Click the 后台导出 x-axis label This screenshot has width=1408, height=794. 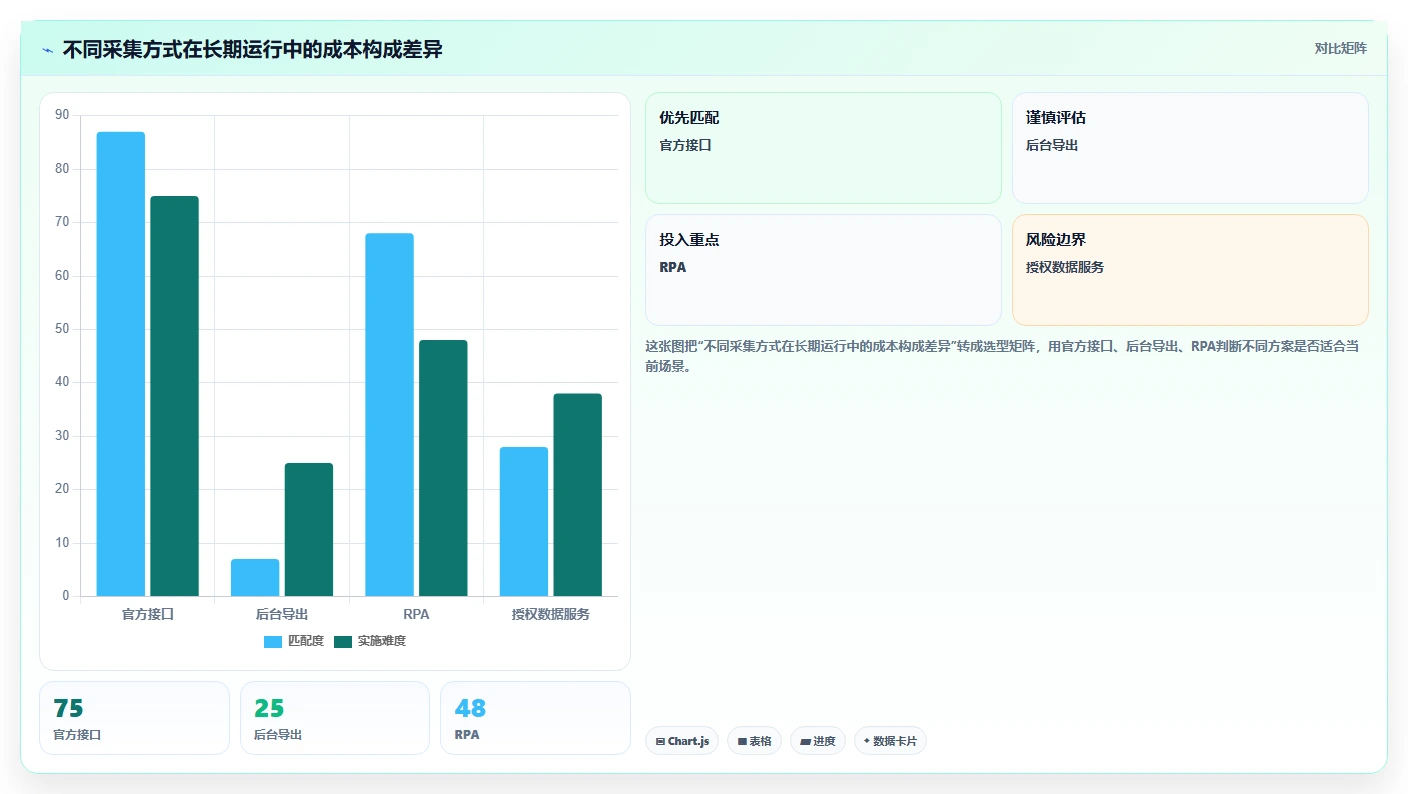[282, 614]
